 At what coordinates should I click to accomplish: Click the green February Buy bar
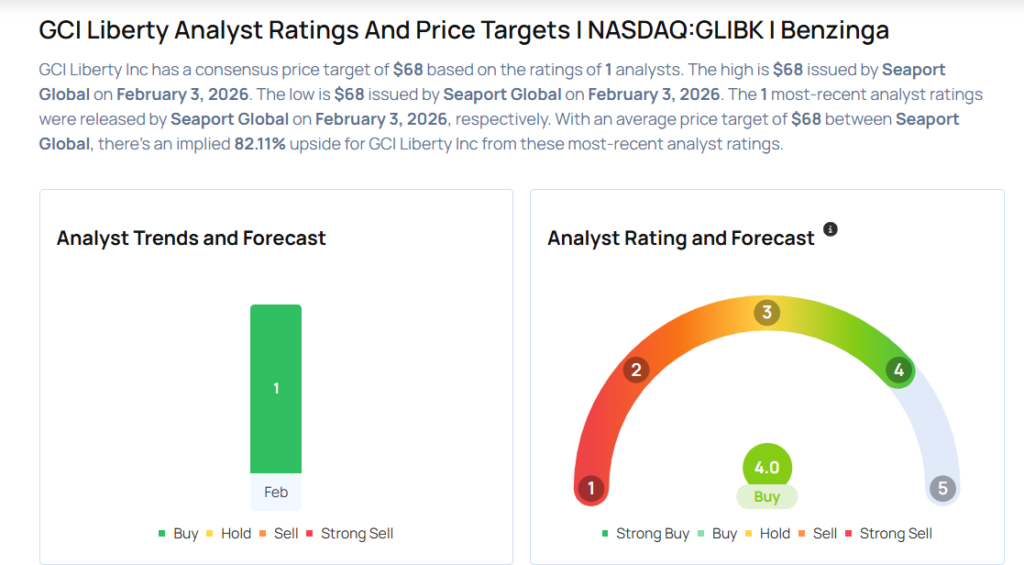[276, 388]
